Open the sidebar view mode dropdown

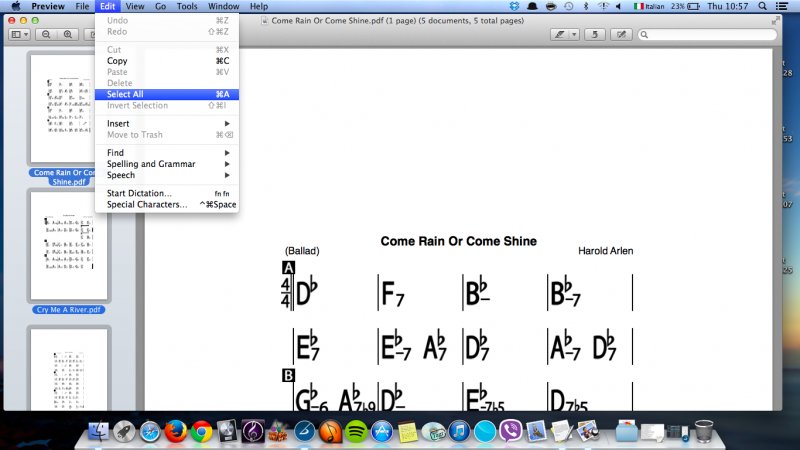19,34
